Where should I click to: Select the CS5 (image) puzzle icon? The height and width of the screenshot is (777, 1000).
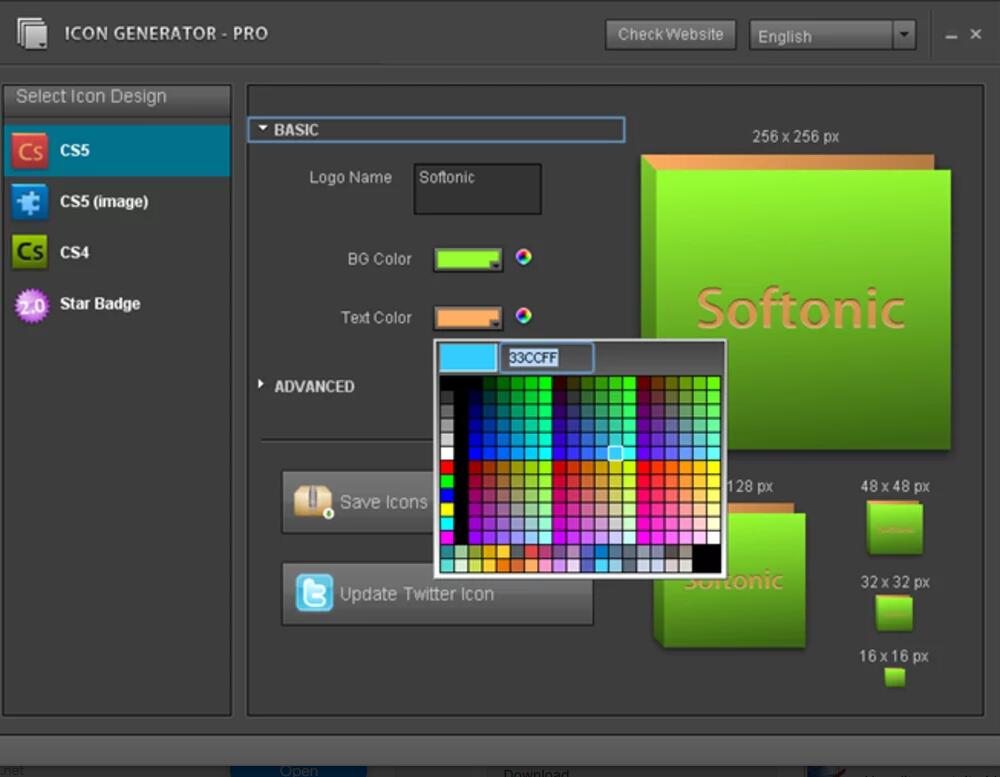coord(29,202)
